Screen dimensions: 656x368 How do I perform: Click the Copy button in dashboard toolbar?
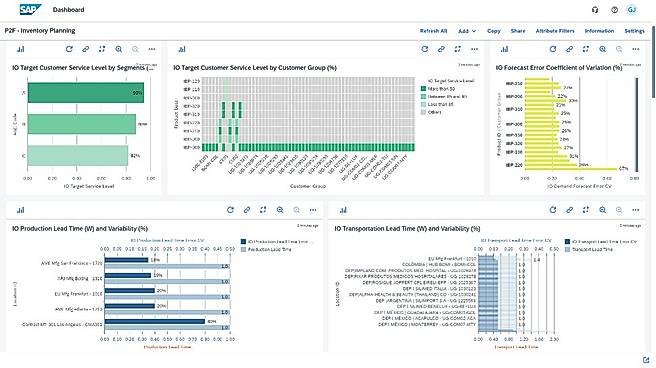(494, 31)
